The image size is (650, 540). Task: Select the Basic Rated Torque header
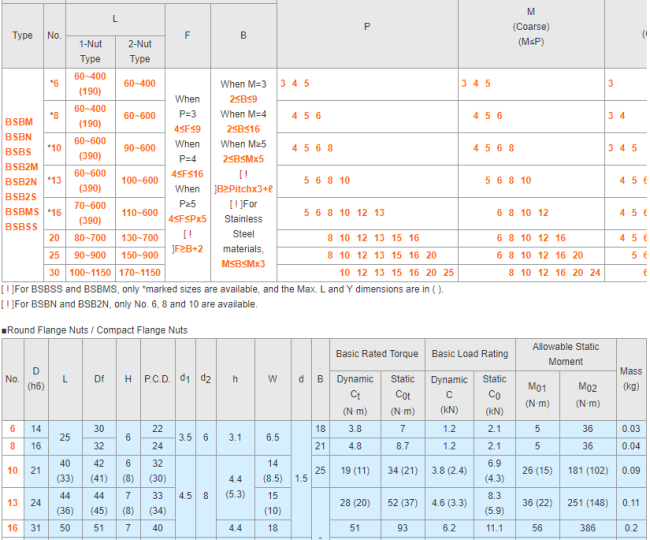click(376, 354)
